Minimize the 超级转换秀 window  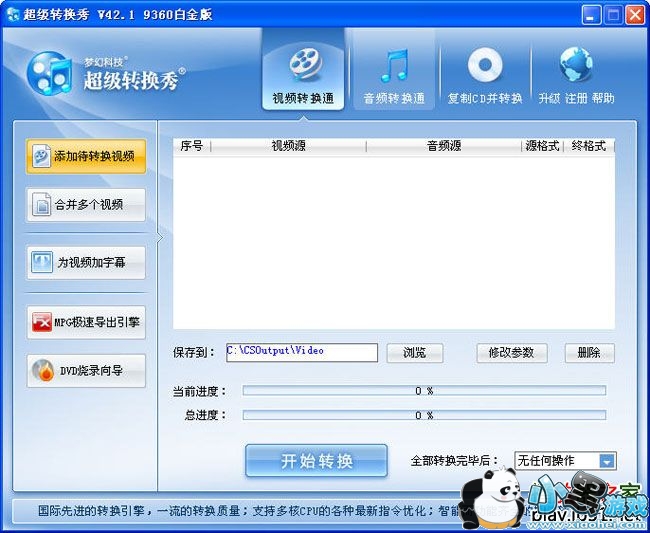click(591, 15)
